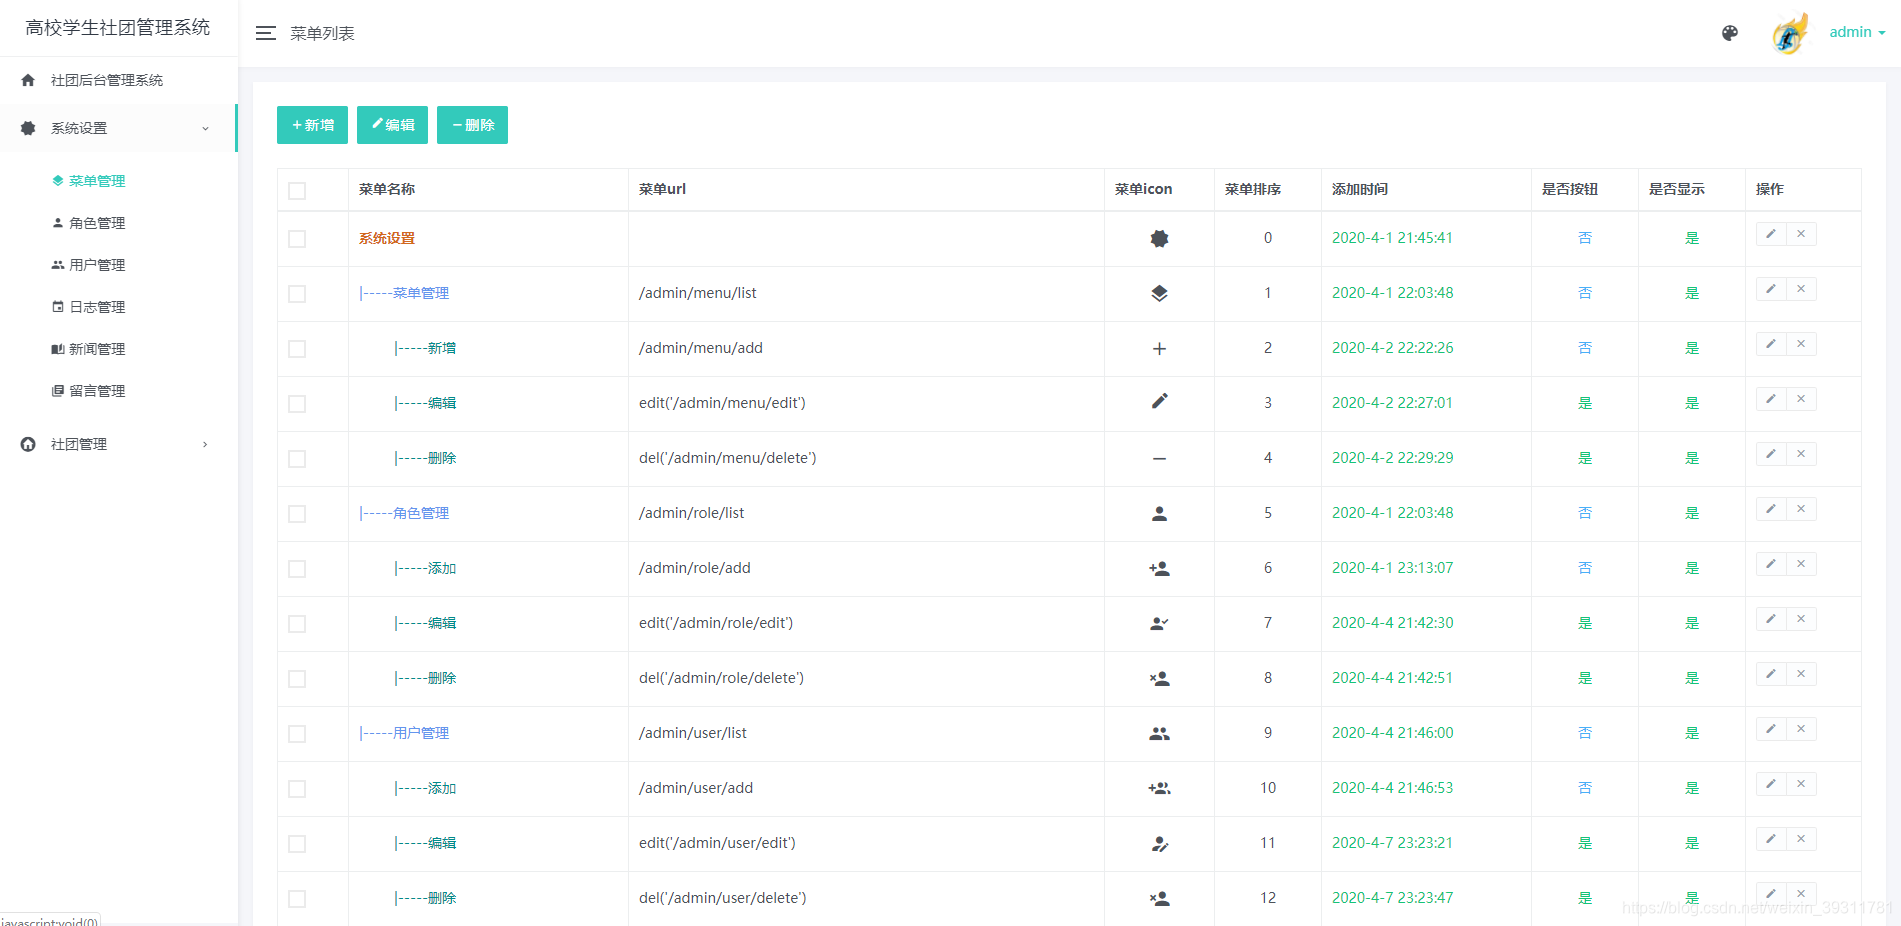Screen dimensions: 1901x926
Task: Check the /admin/menu/list row checkbox
Action: click(x=297, y=294)
